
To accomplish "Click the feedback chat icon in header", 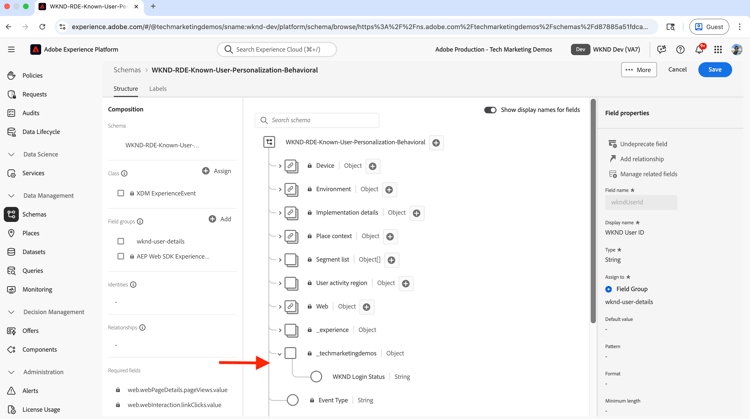I will pyautogui.click(x=662, y=49).
